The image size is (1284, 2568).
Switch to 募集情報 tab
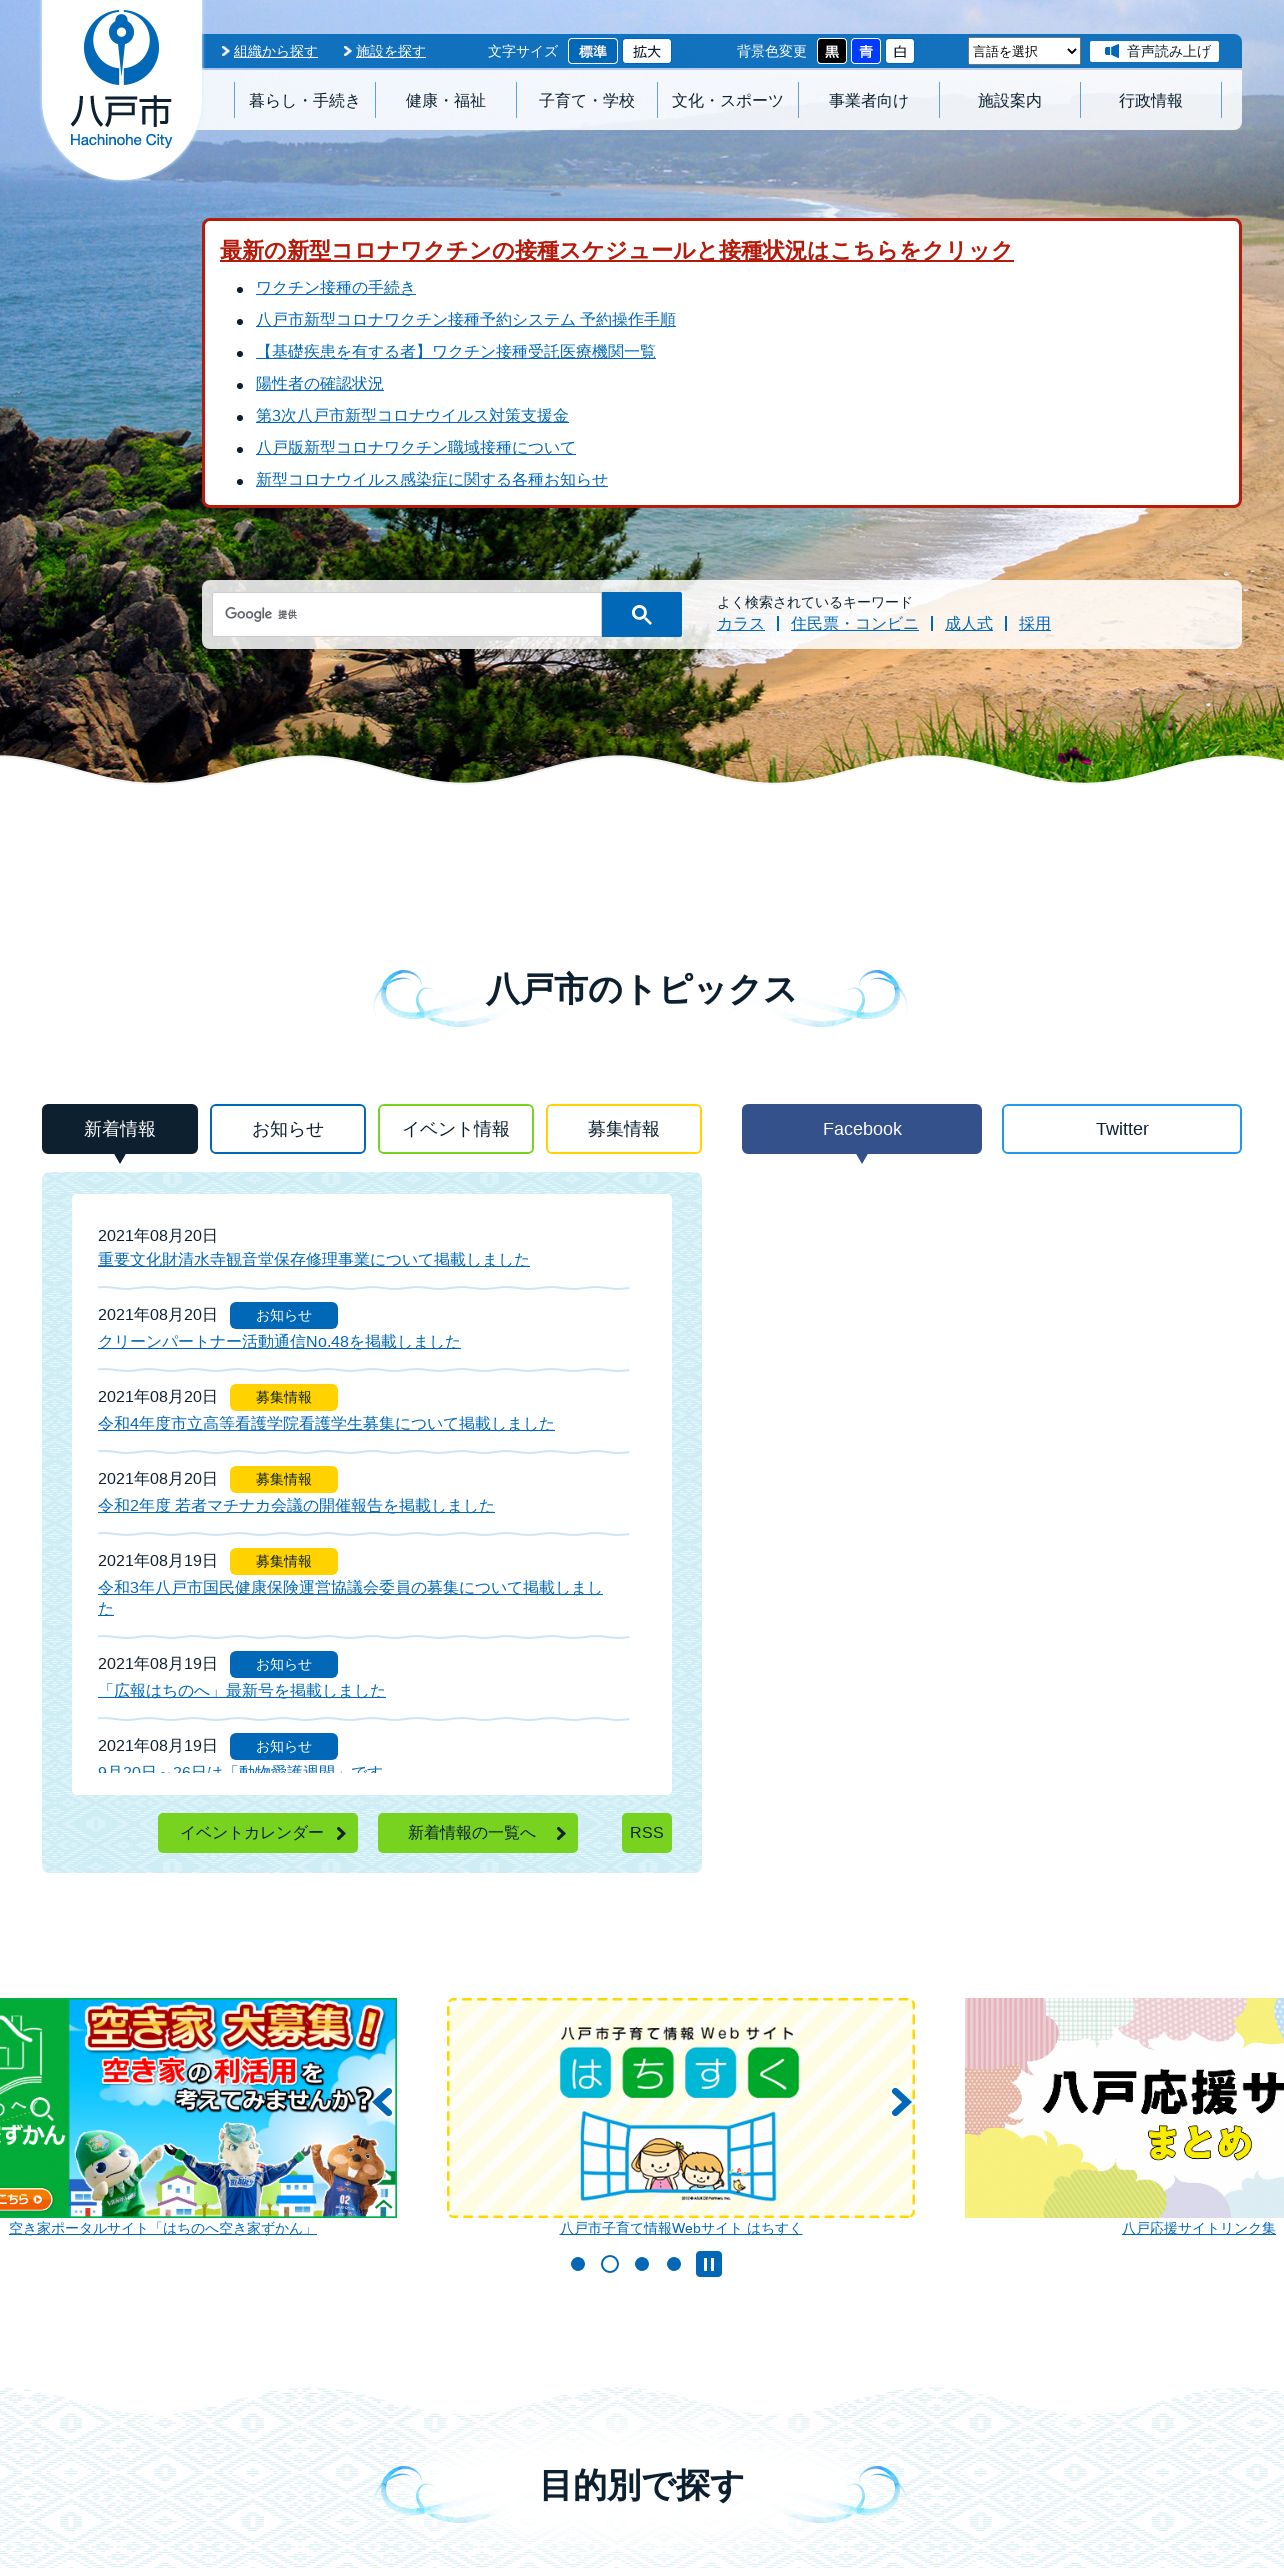[x=624, y=1129]
